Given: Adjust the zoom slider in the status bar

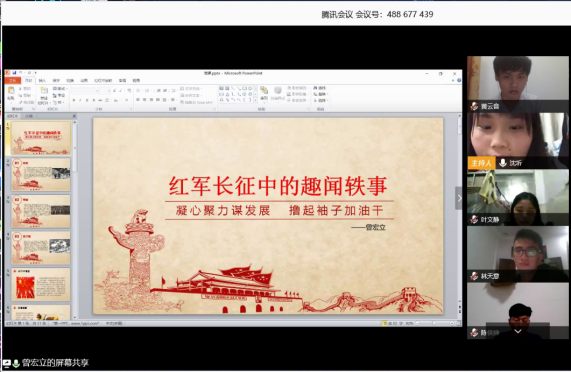Looking at the screenshot, I should coord(434,323).
